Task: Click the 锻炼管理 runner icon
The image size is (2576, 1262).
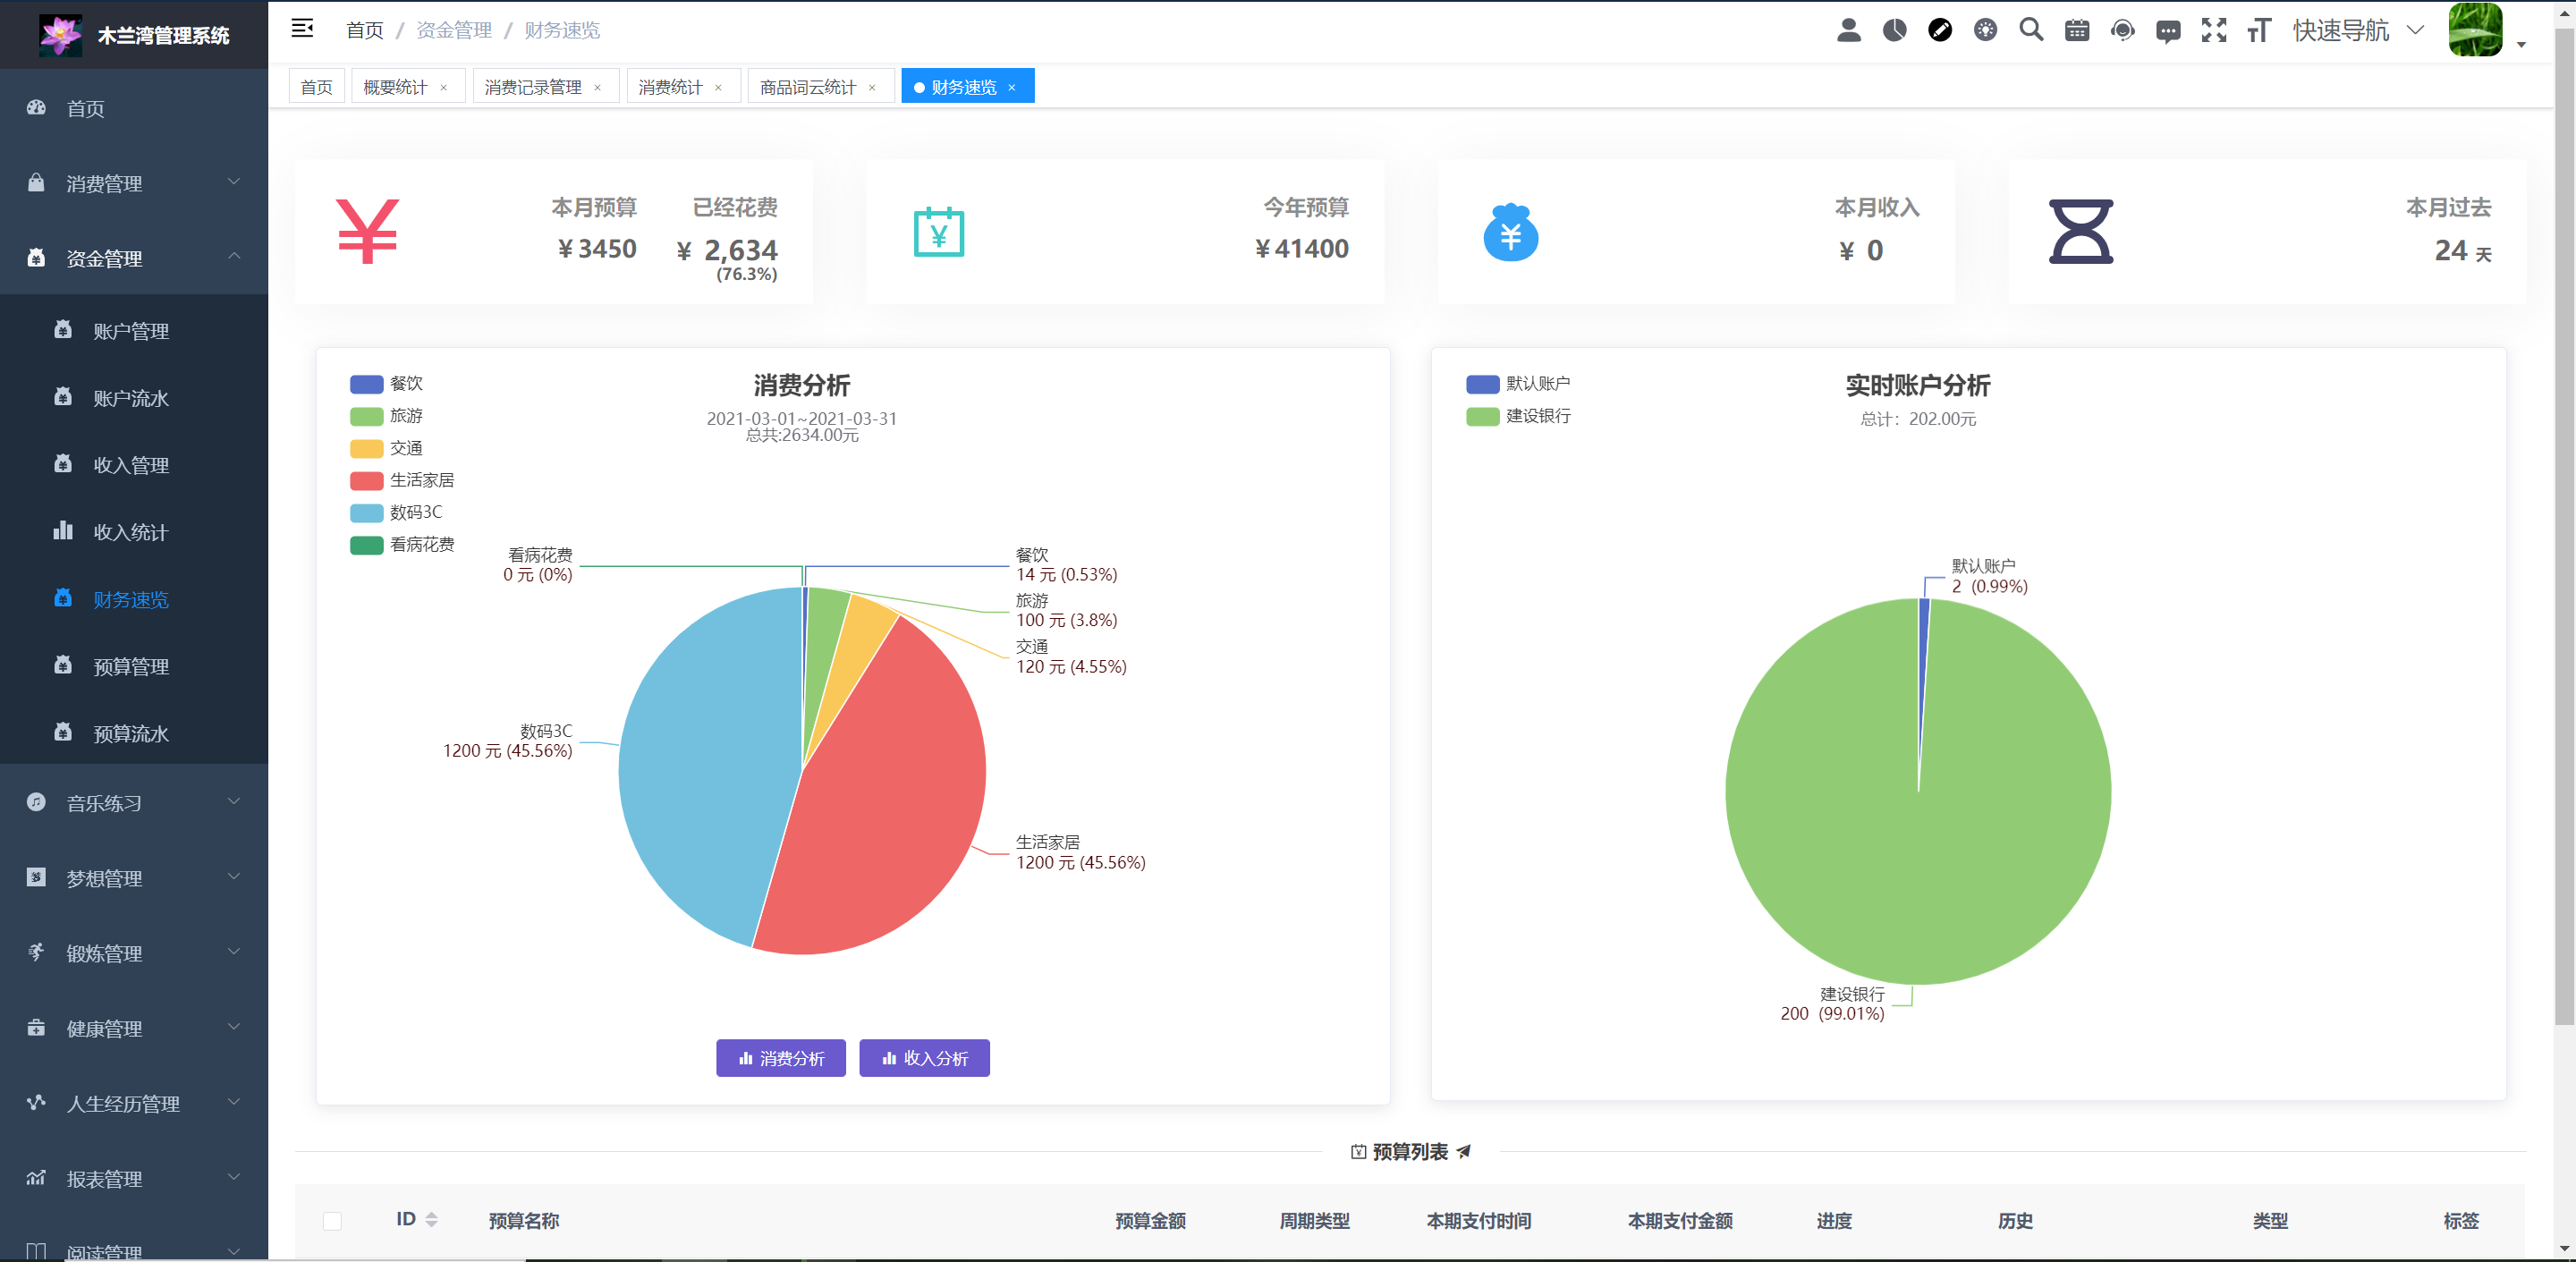Action: click(x=36, y=952)
